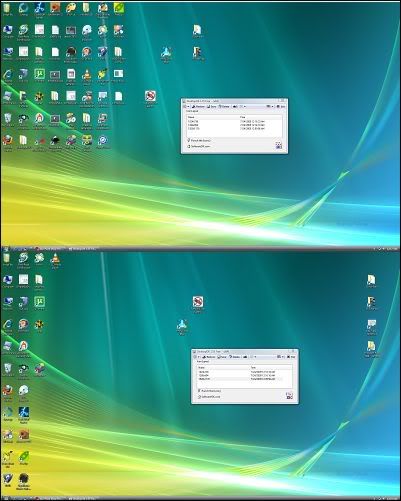
Task: Select green leaf icon on lower desktop
Action: tap(23, 456)
